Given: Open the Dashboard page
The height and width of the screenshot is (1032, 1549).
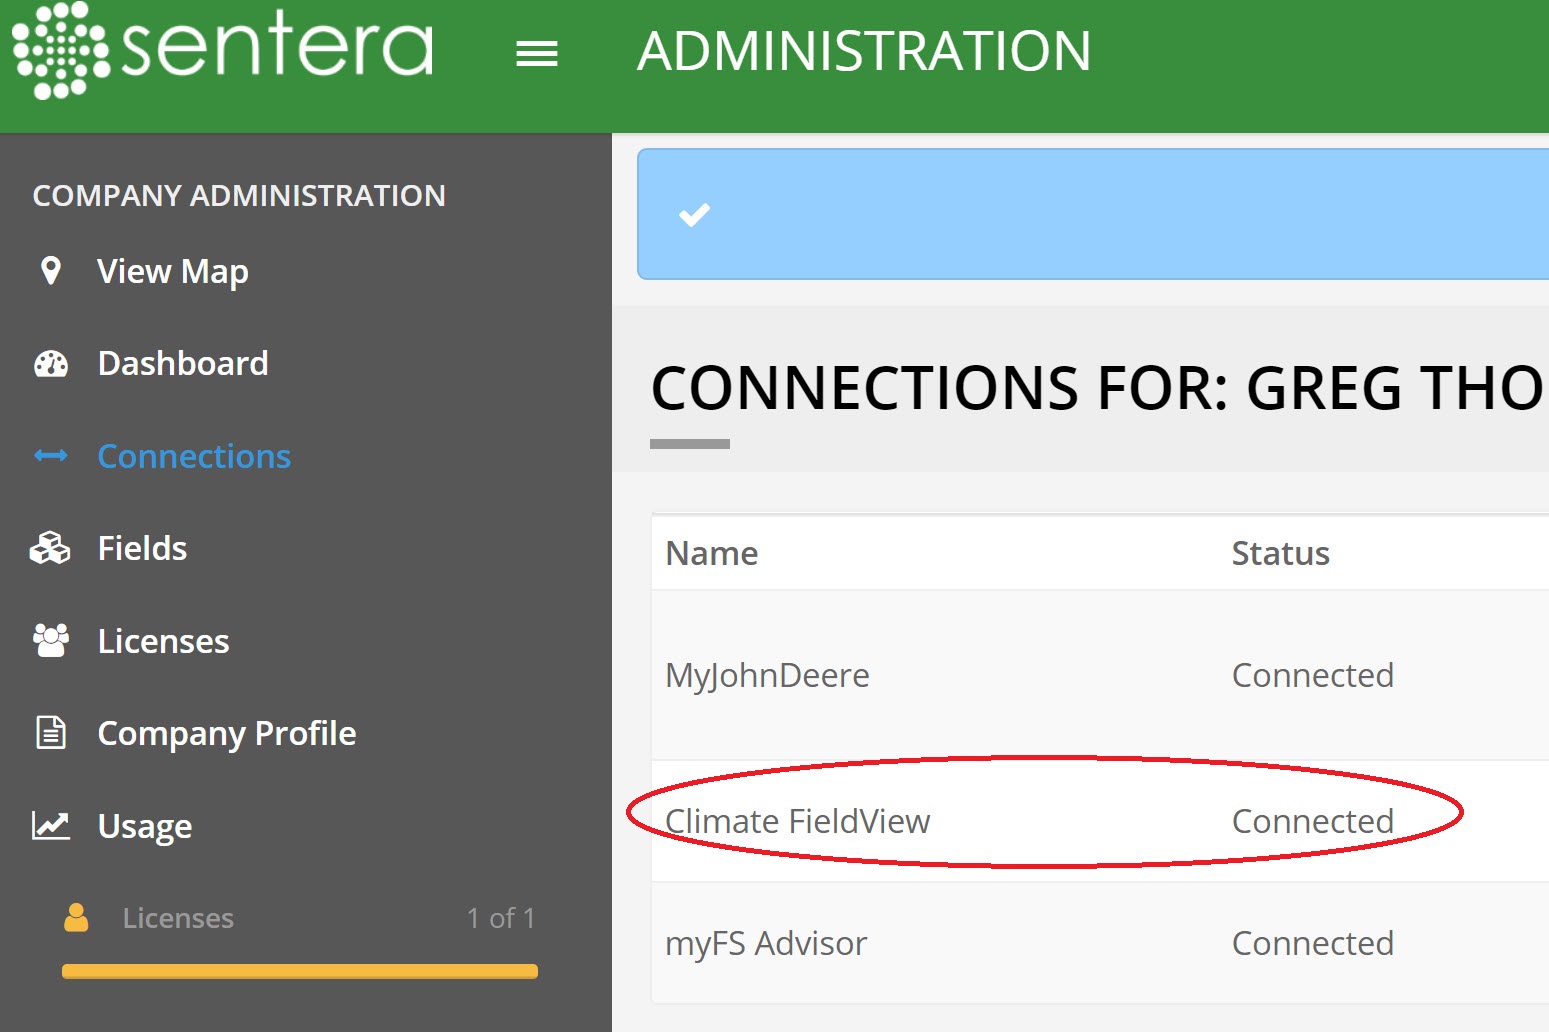Looking at the screenshot, I should pyautogui.click(x=183, y=363).
